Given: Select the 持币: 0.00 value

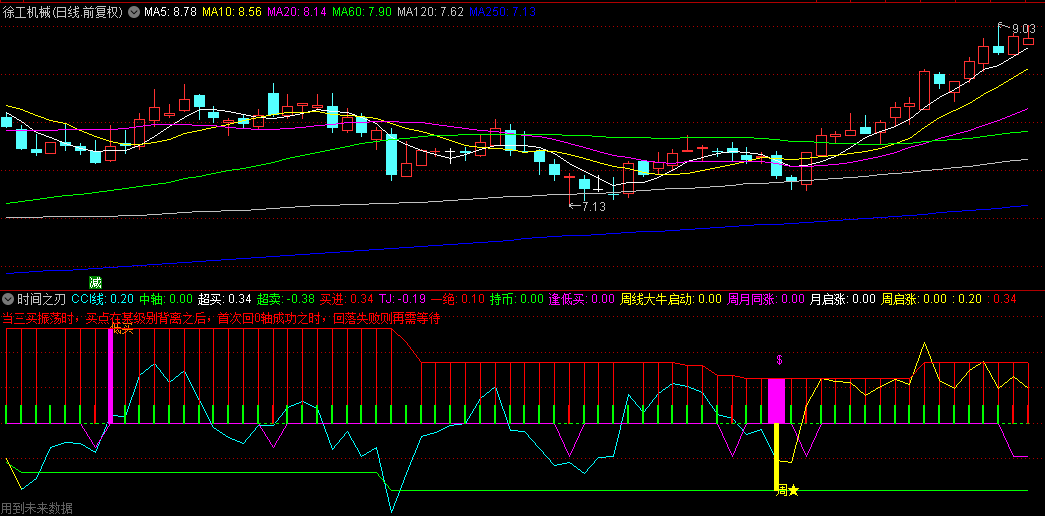Looking at the screenshot, I should point(517,299).
